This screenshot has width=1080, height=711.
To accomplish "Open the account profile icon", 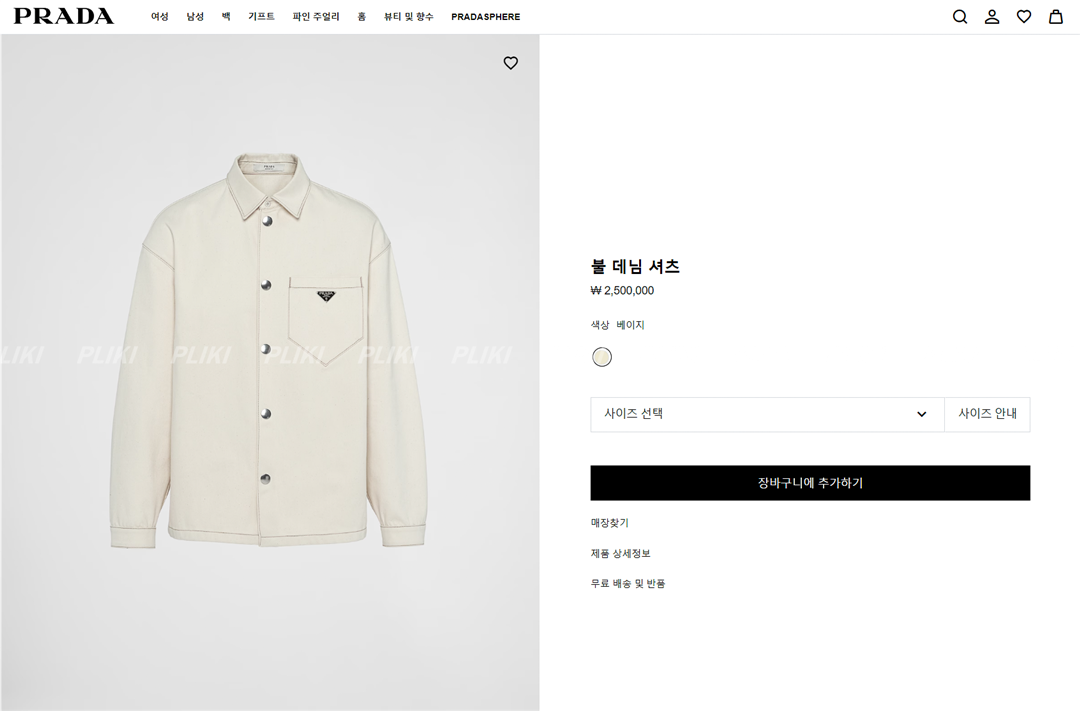I will tap(992, 17).
